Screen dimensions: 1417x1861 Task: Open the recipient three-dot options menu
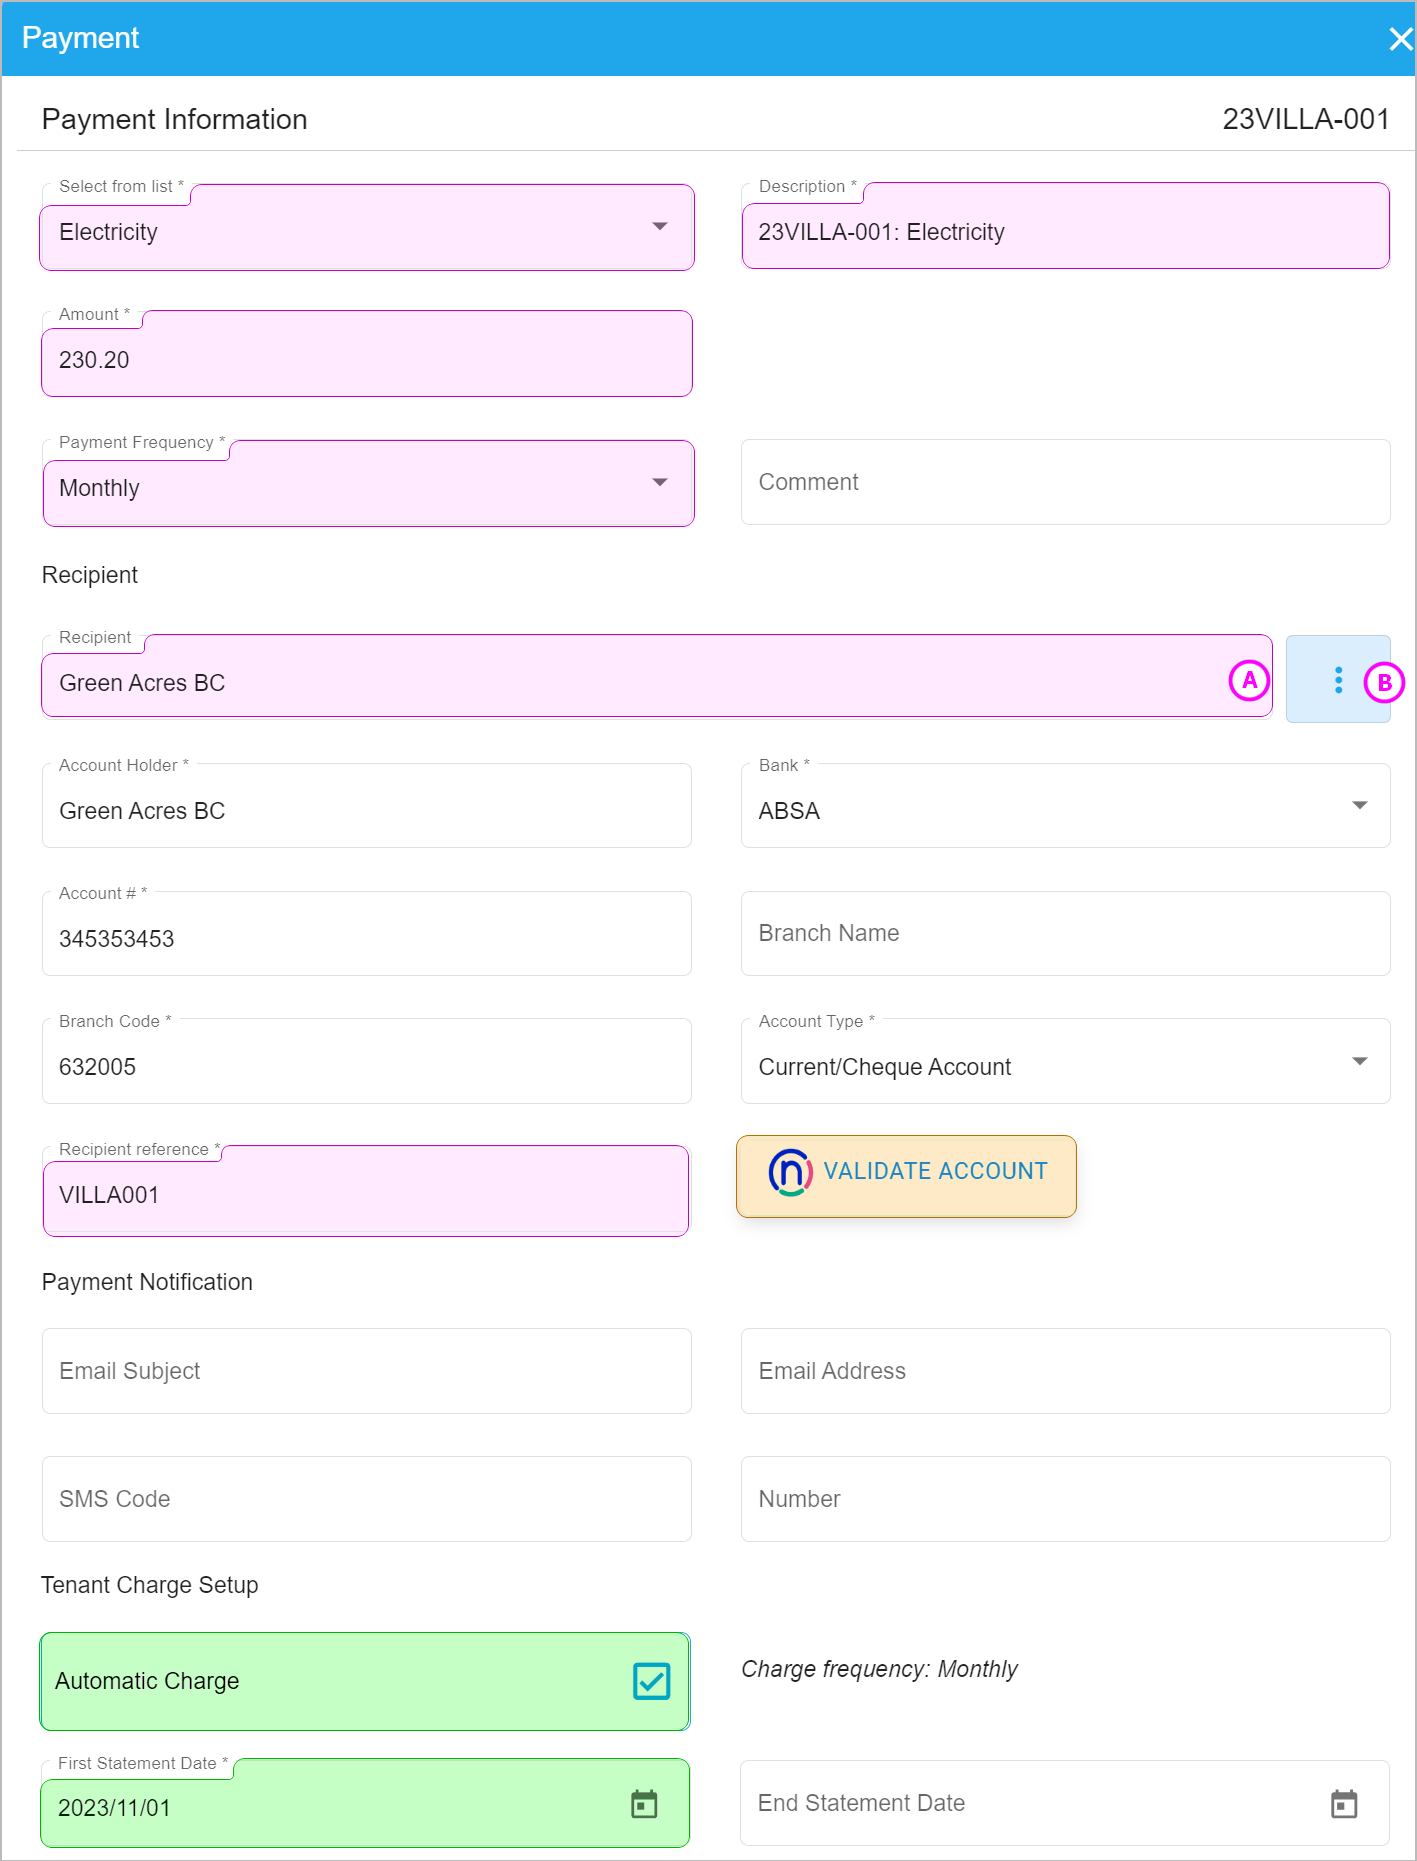pos(1338,680)
